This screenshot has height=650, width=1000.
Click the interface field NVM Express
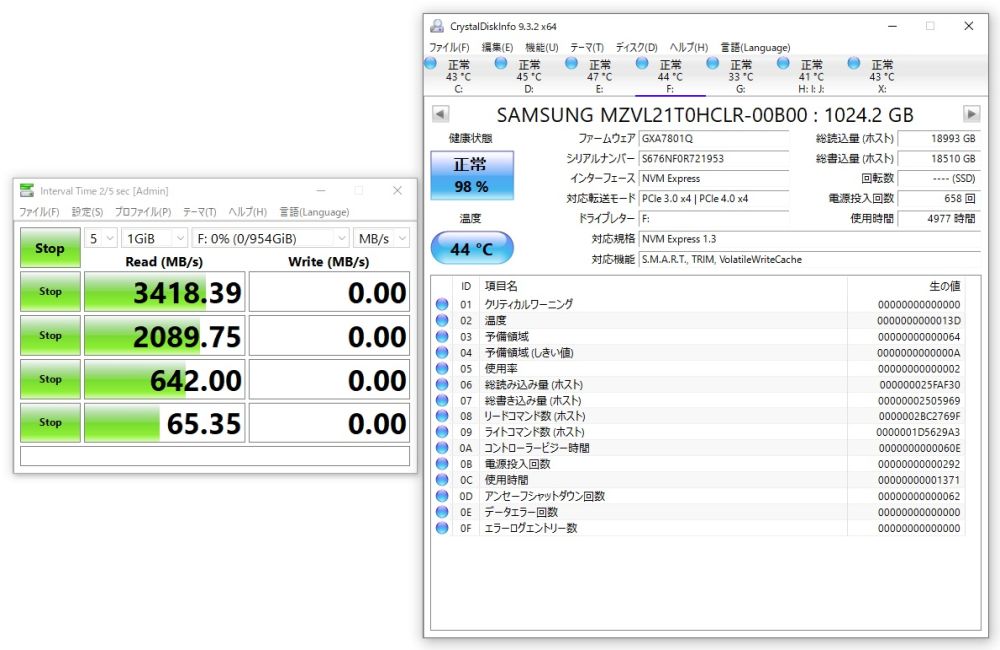714,179
